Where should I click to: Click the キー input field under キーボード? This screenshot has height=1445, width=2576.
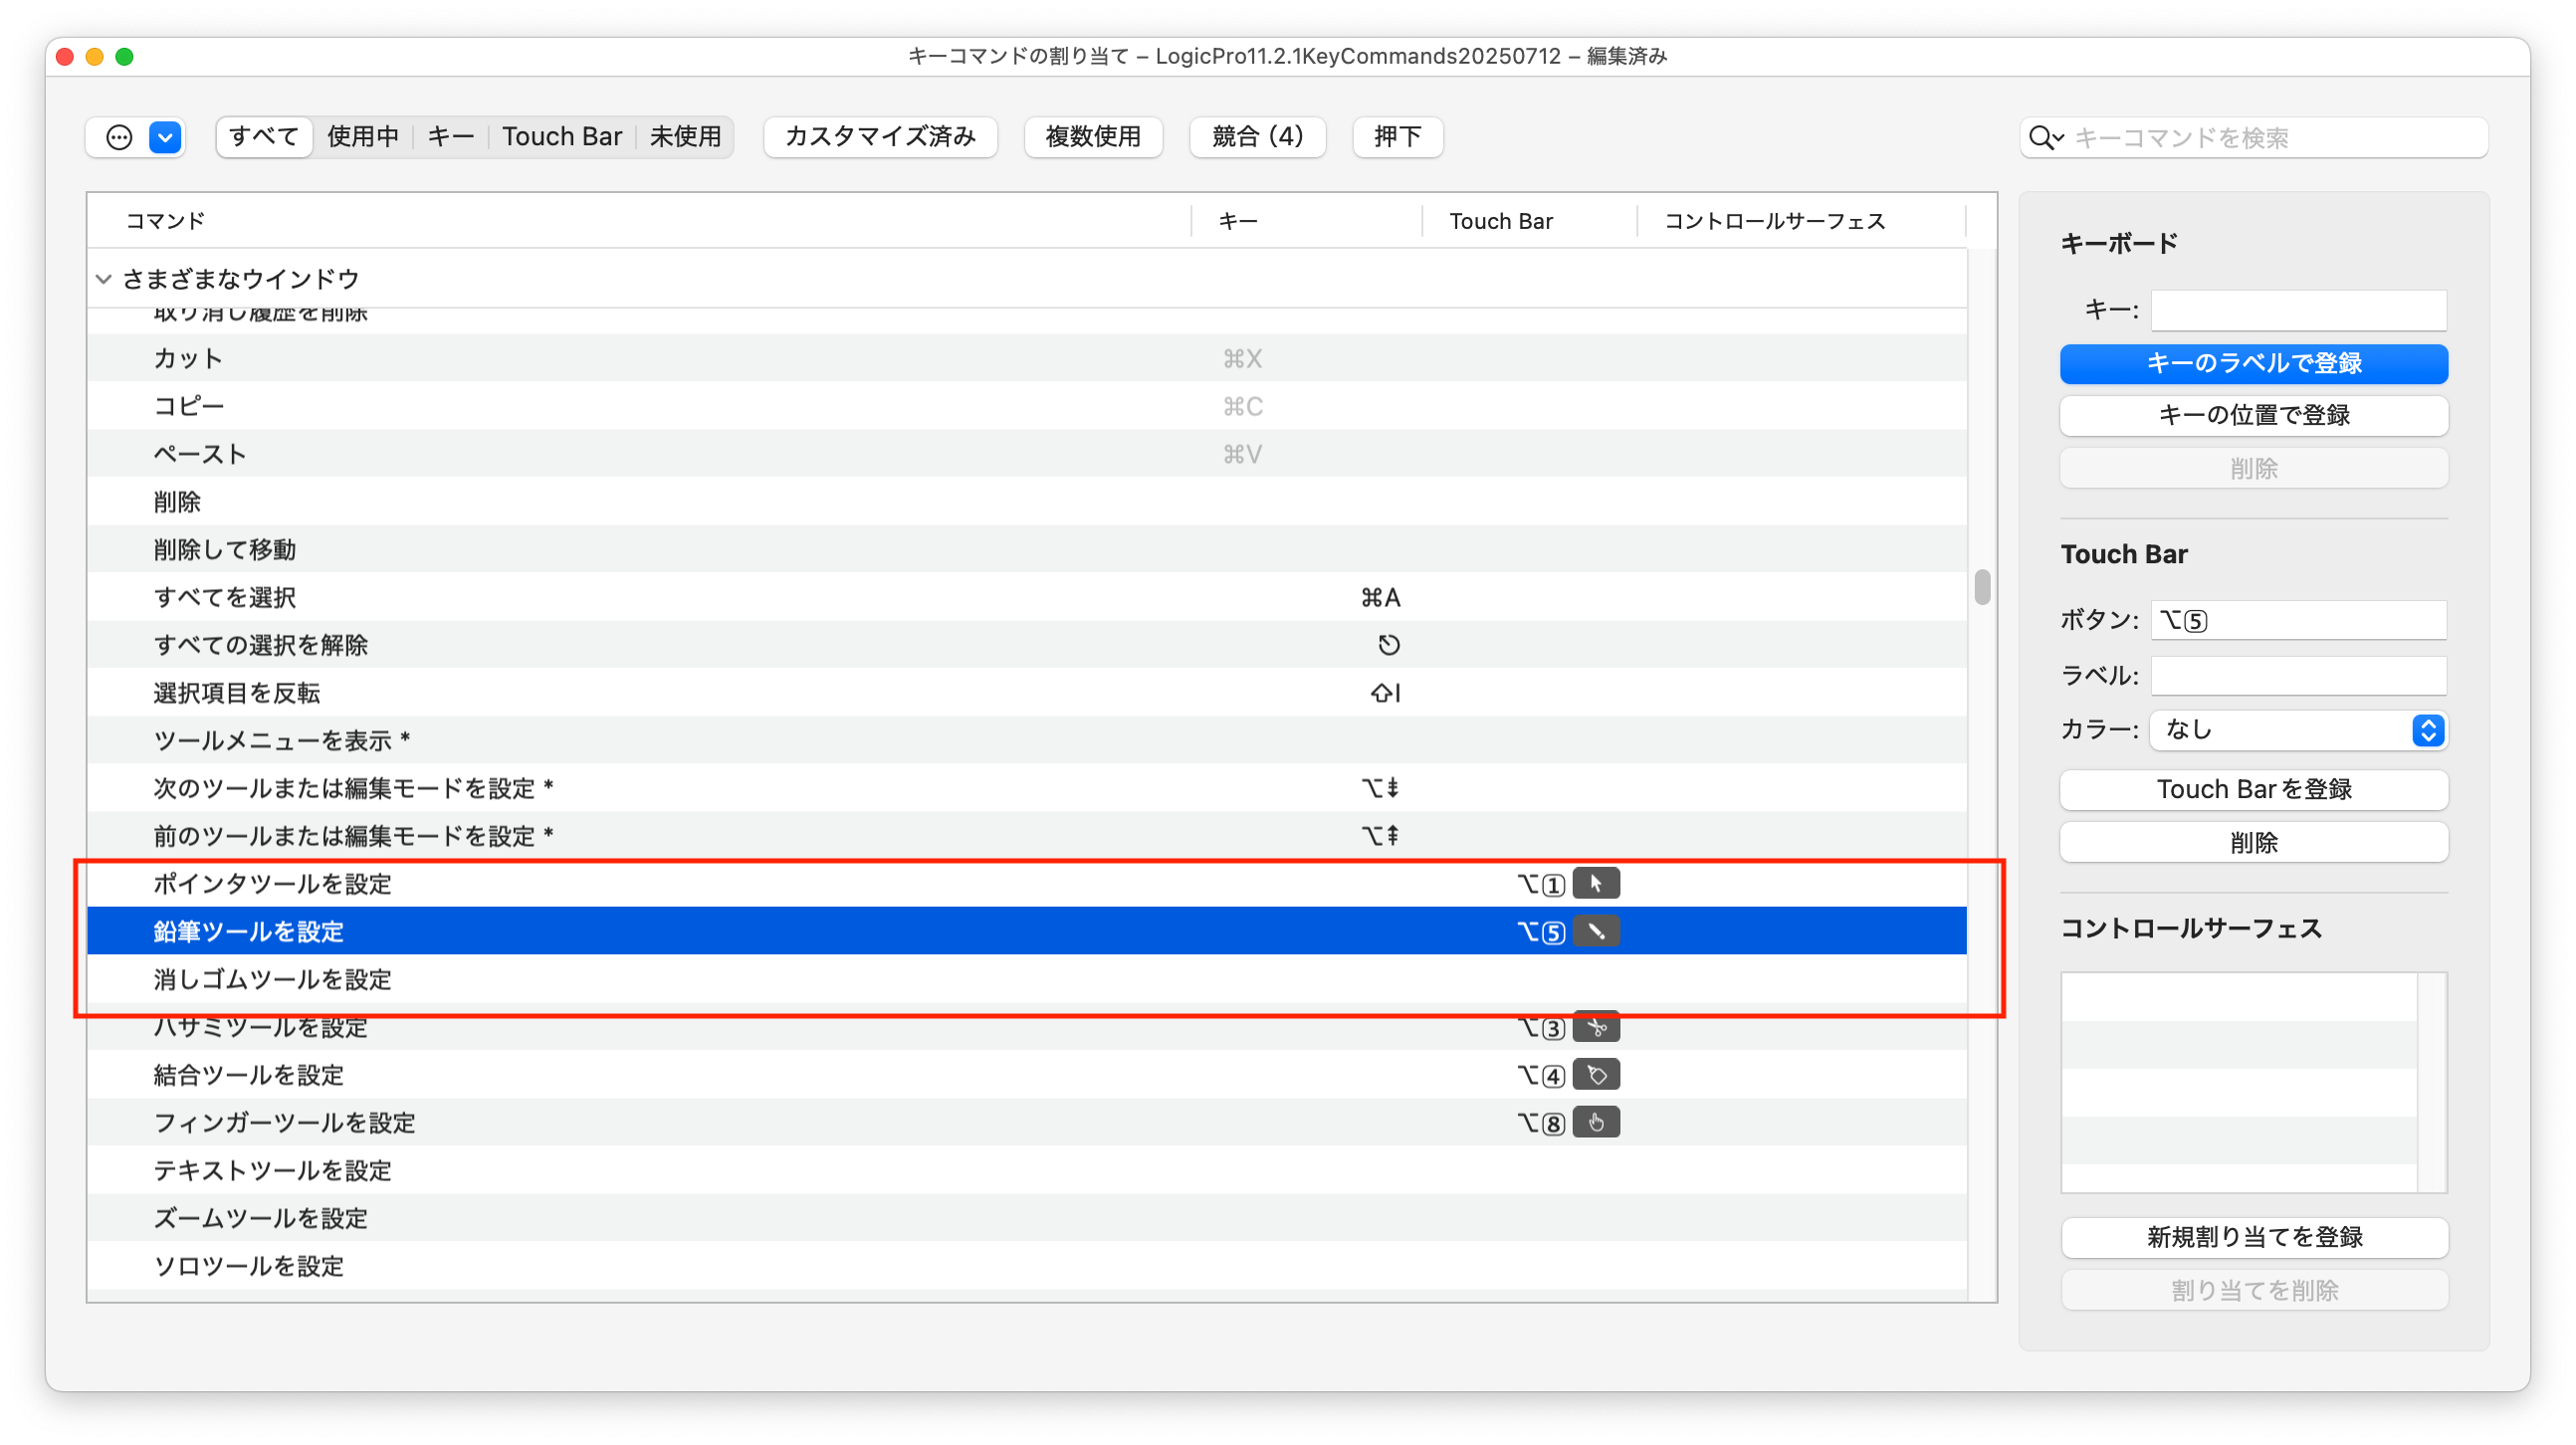2298,311
